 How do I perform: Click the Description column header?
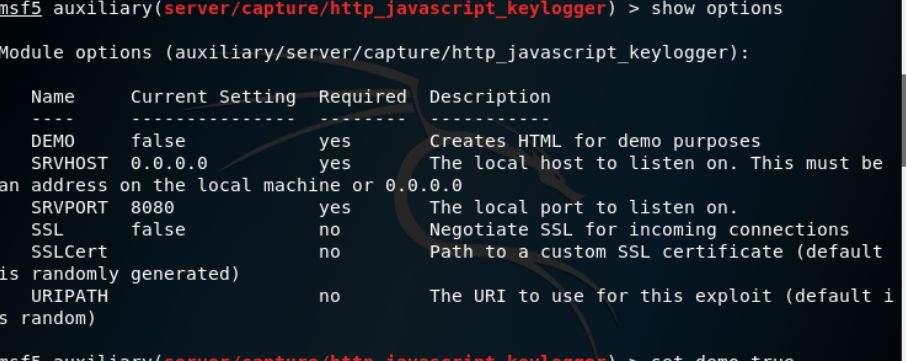pos(490,97)
